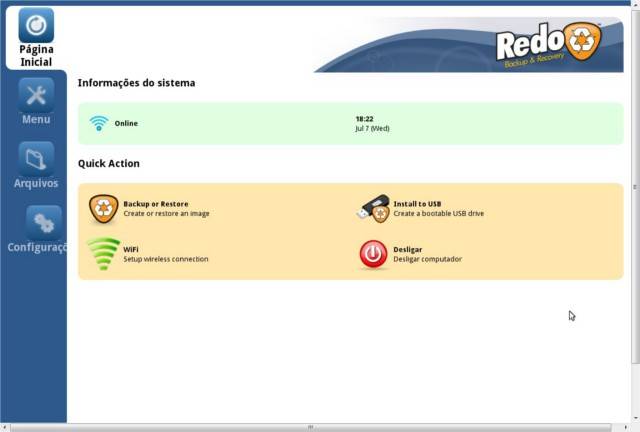Click the horizontal scrollbar at the bottom
640x432 pixels.
(x=310, y=428)
